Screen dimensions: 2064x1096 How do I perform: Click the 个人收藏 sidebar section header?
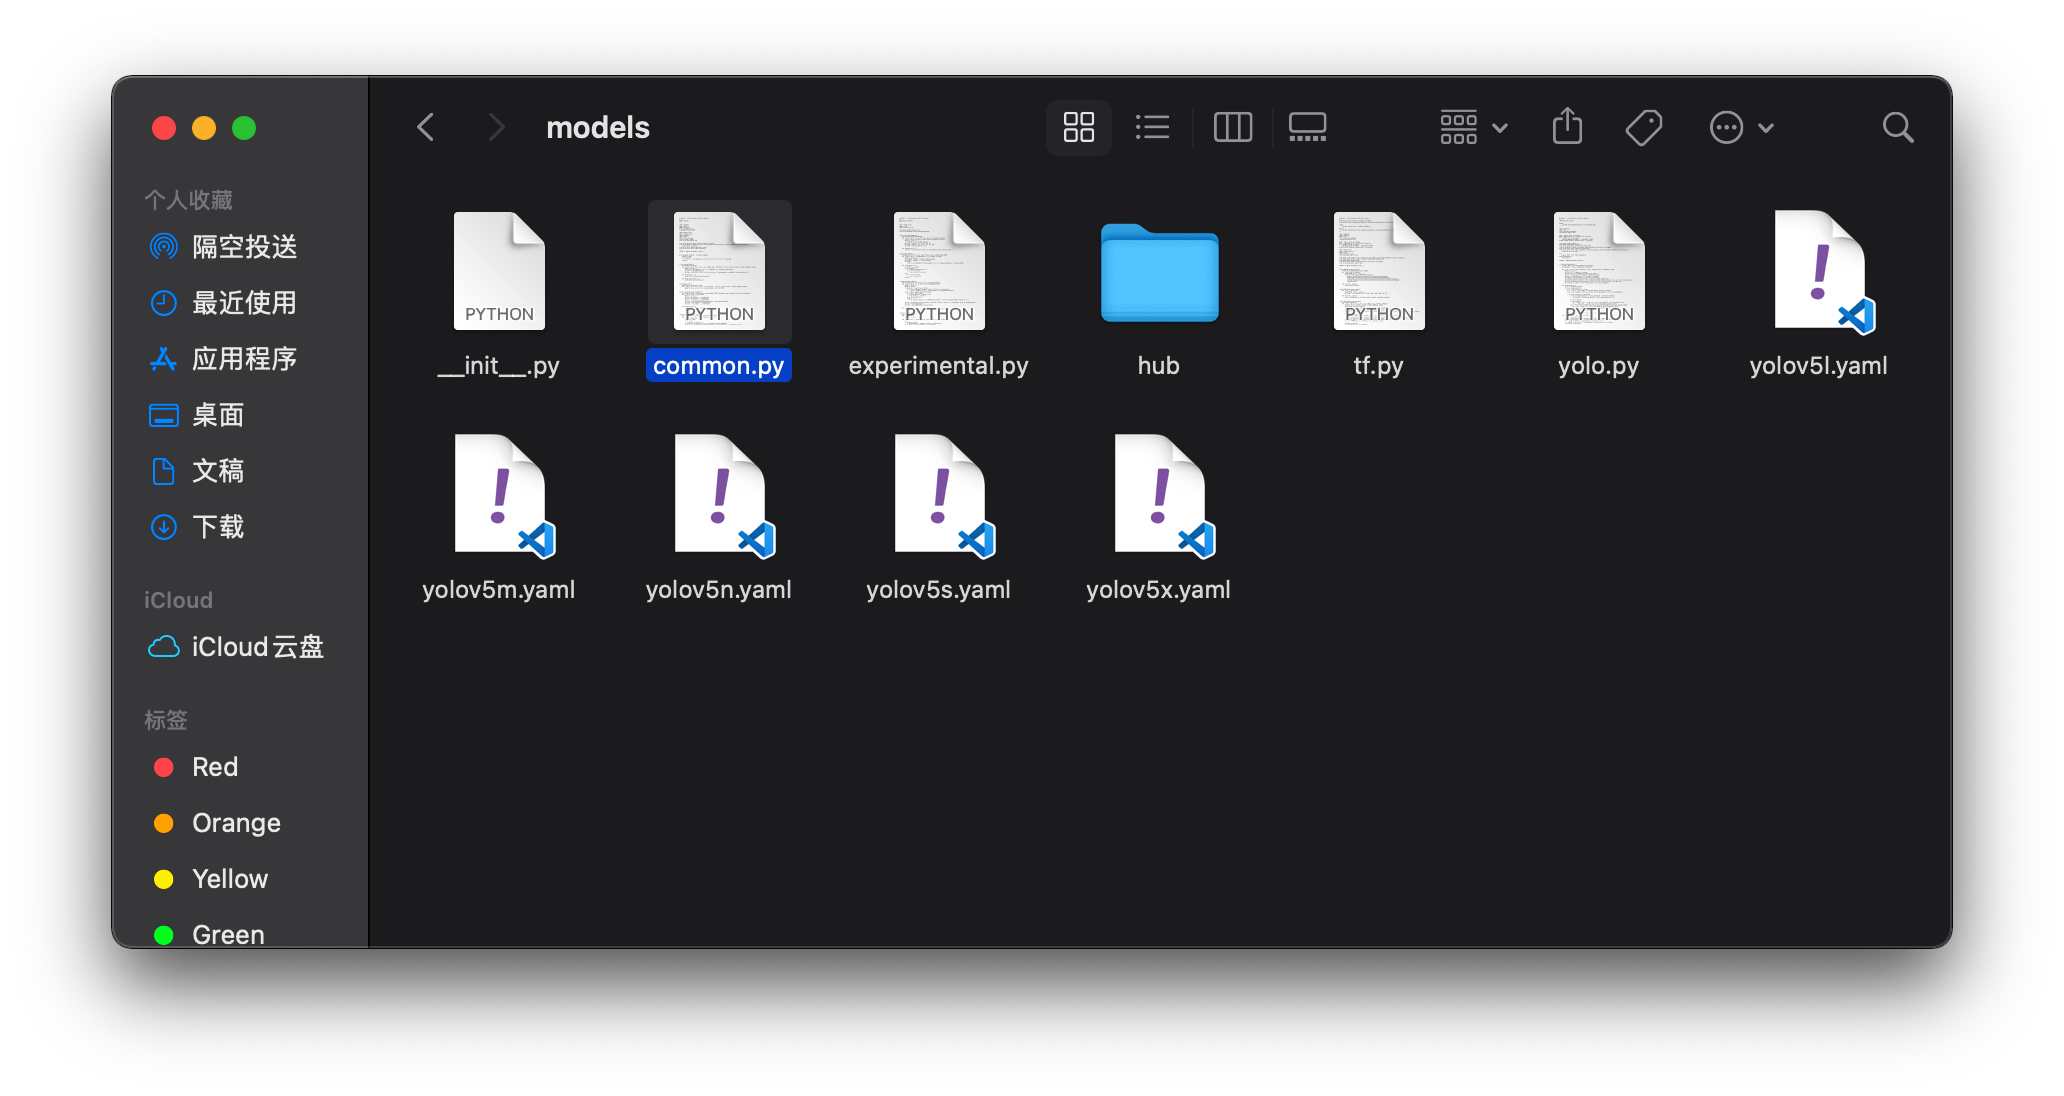[x=189, y=200]
